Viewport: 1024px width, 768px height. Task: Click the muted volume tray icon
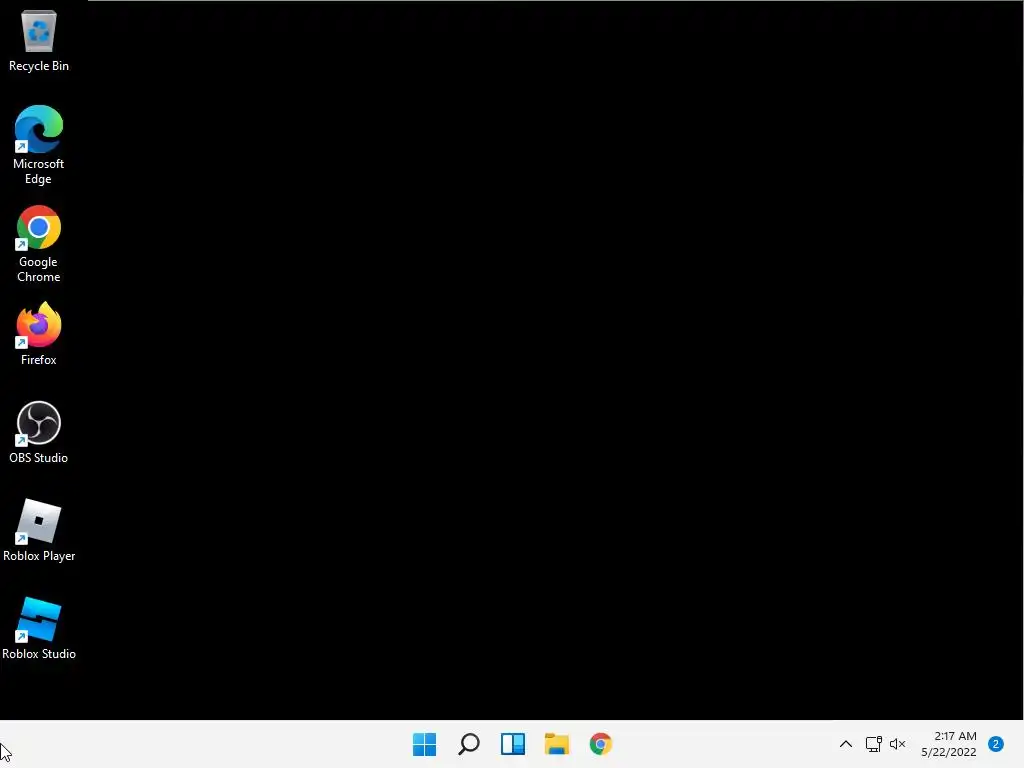[x=898, y=744]
